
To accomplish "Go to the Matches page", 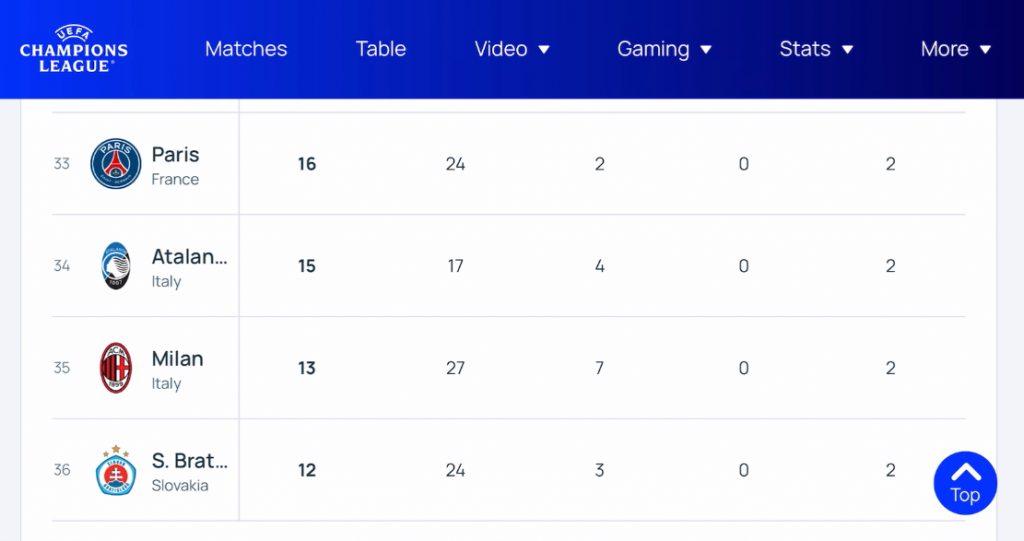I will point(246,49).
